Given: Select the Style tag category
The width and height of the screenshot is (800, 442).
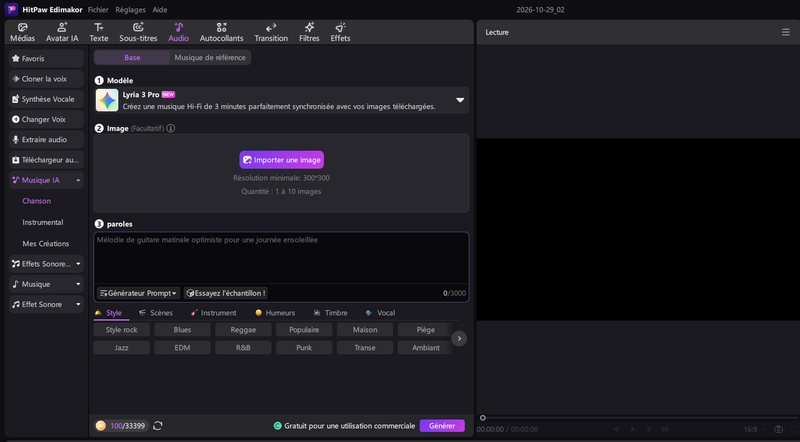Looking at the screenshot, I should [109, 313].
